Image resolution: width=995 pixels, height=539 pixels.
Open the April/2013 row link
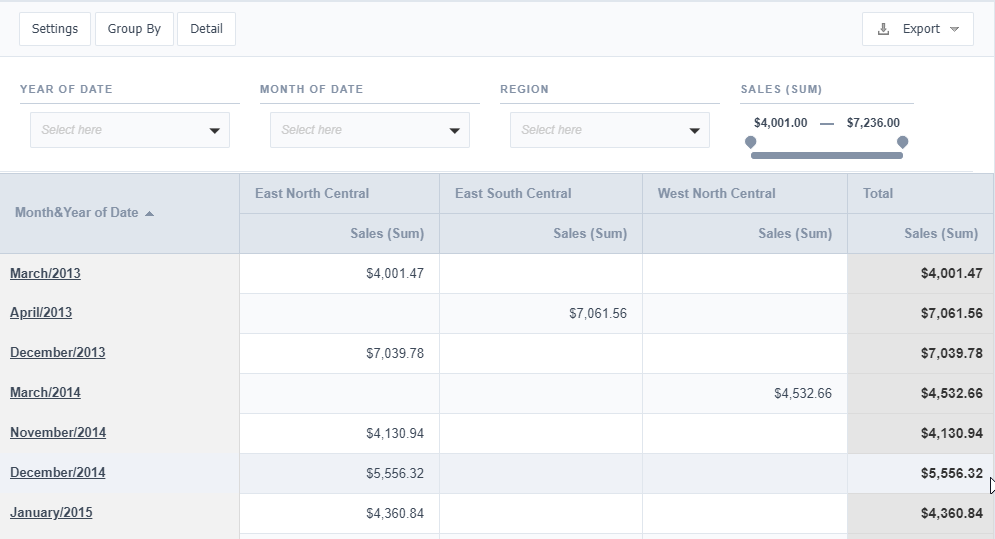(x=41, y=313)
